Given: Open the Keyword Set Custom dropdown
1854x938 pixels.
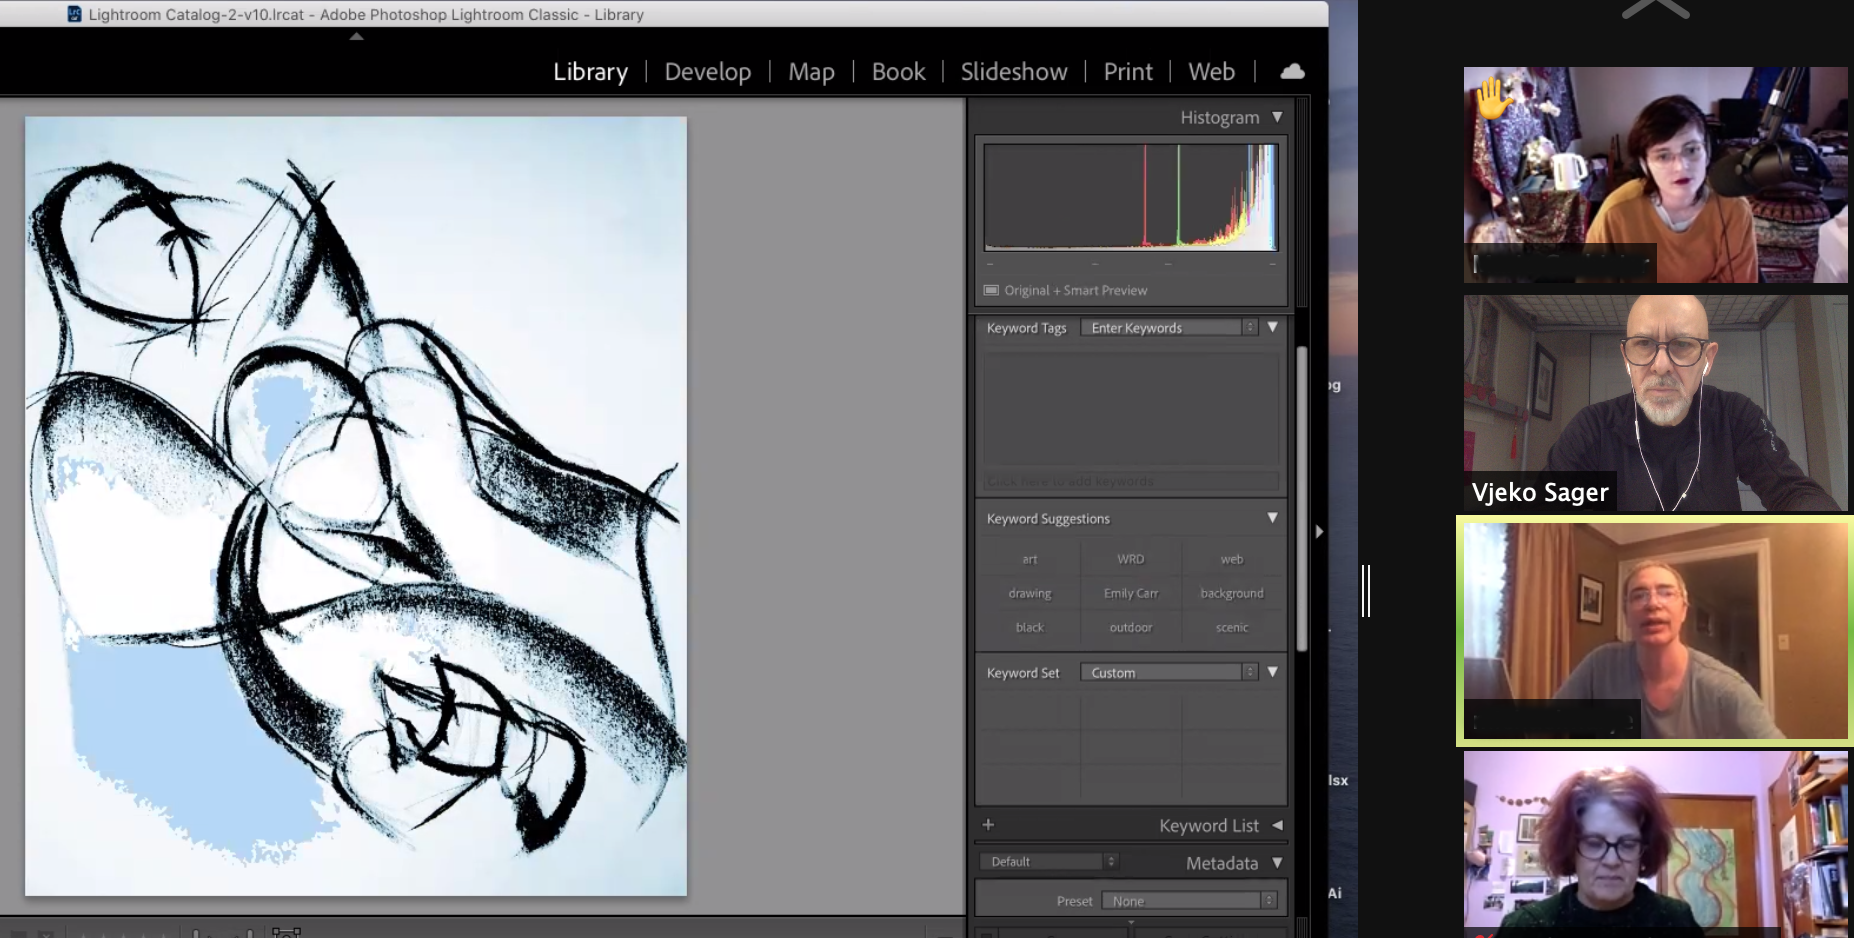Looking at the screenshot, I should tap(1168, 673).
